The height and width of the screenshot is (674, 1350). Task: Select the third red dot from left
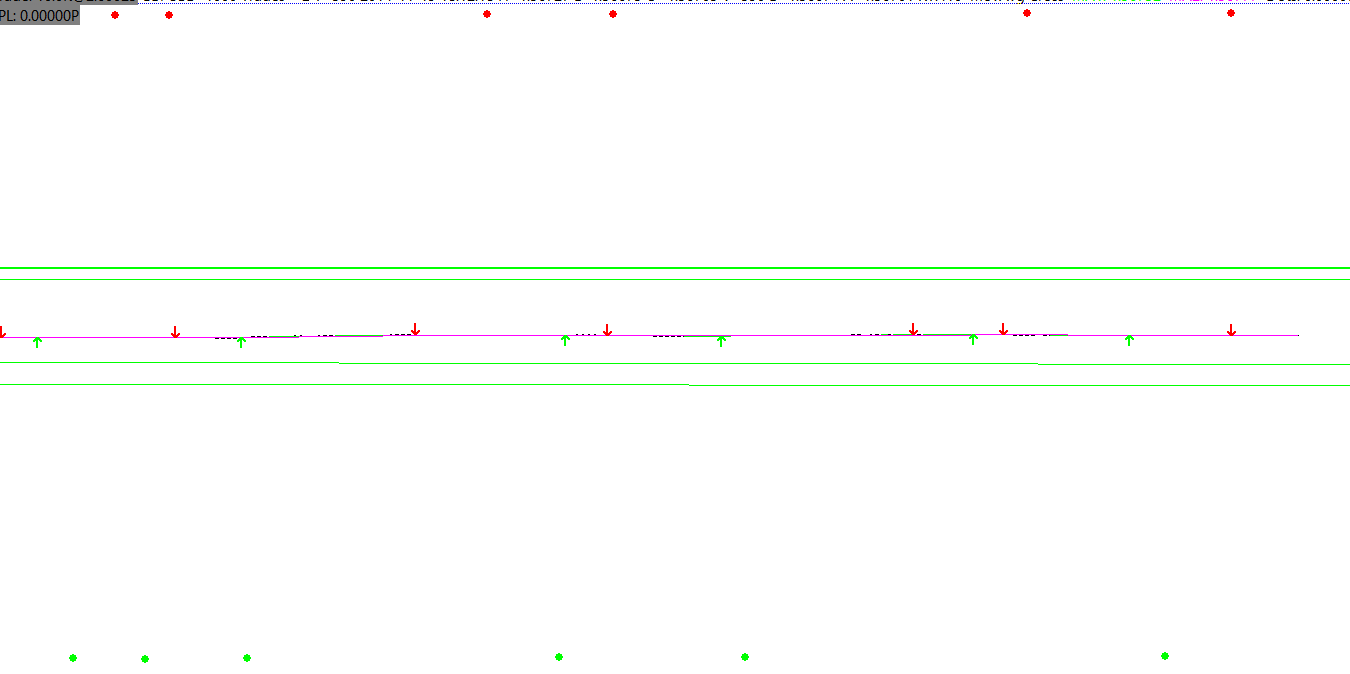[487, 14]
